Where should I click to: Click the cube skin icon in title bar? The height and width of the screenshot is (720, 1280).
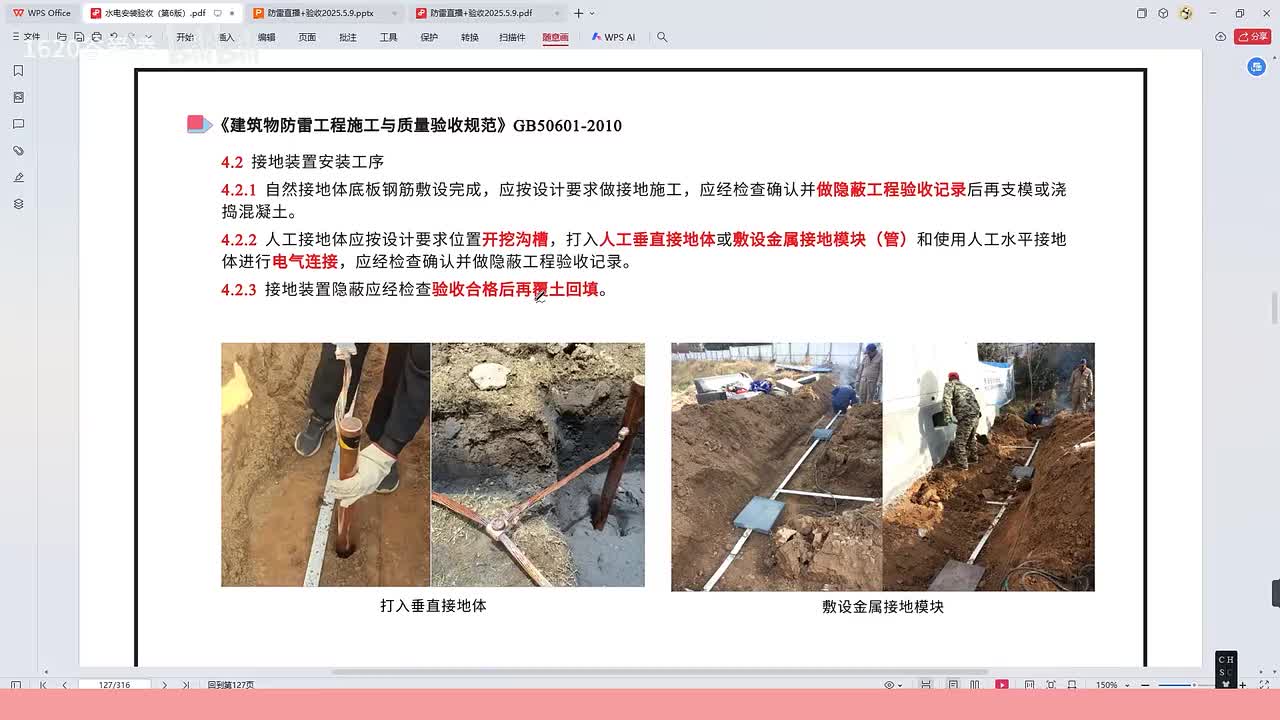1163,13
